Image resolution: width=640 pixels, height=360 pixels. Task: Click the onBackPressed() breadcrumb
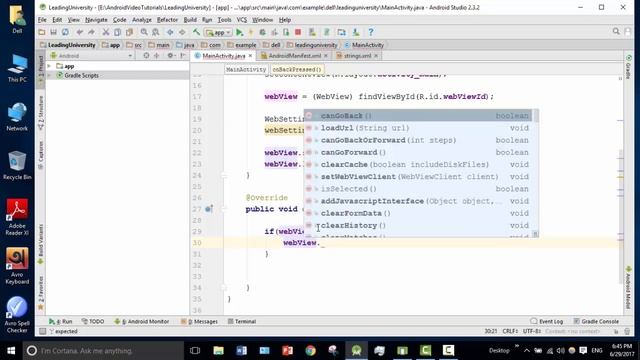(297, 69)
